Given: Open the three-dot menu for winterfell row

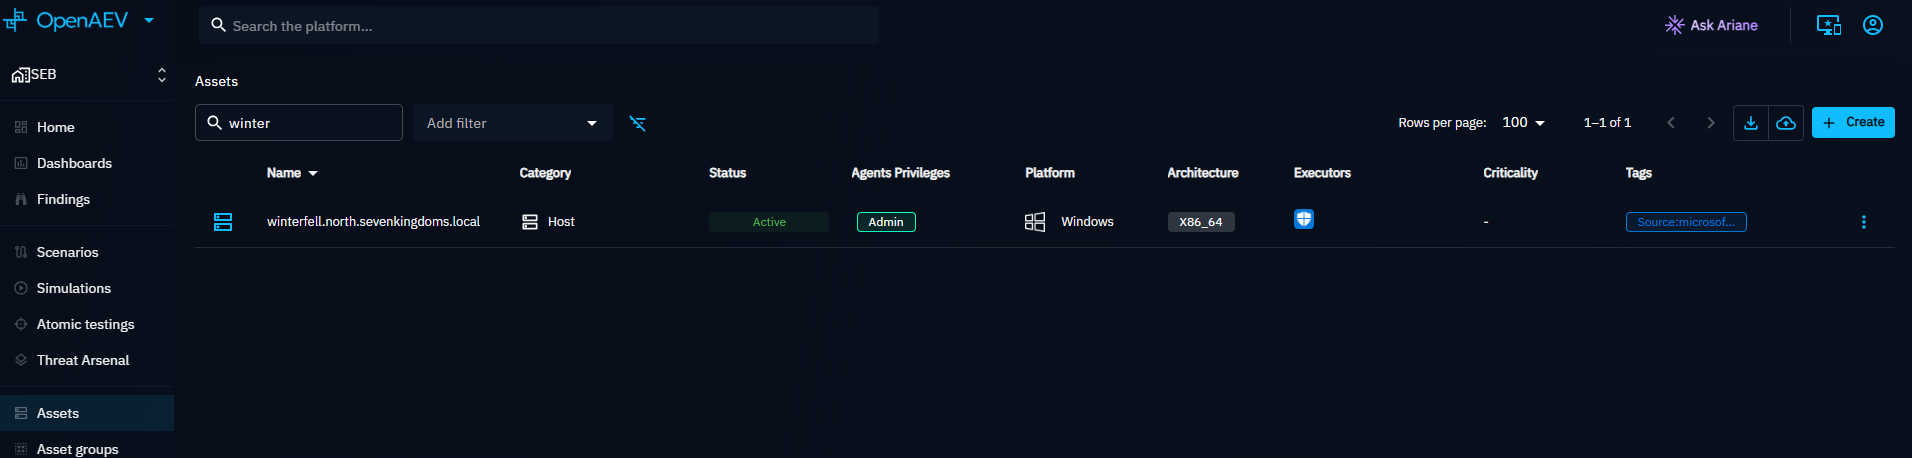Looking at the screenshot, I should [1863, 222].
